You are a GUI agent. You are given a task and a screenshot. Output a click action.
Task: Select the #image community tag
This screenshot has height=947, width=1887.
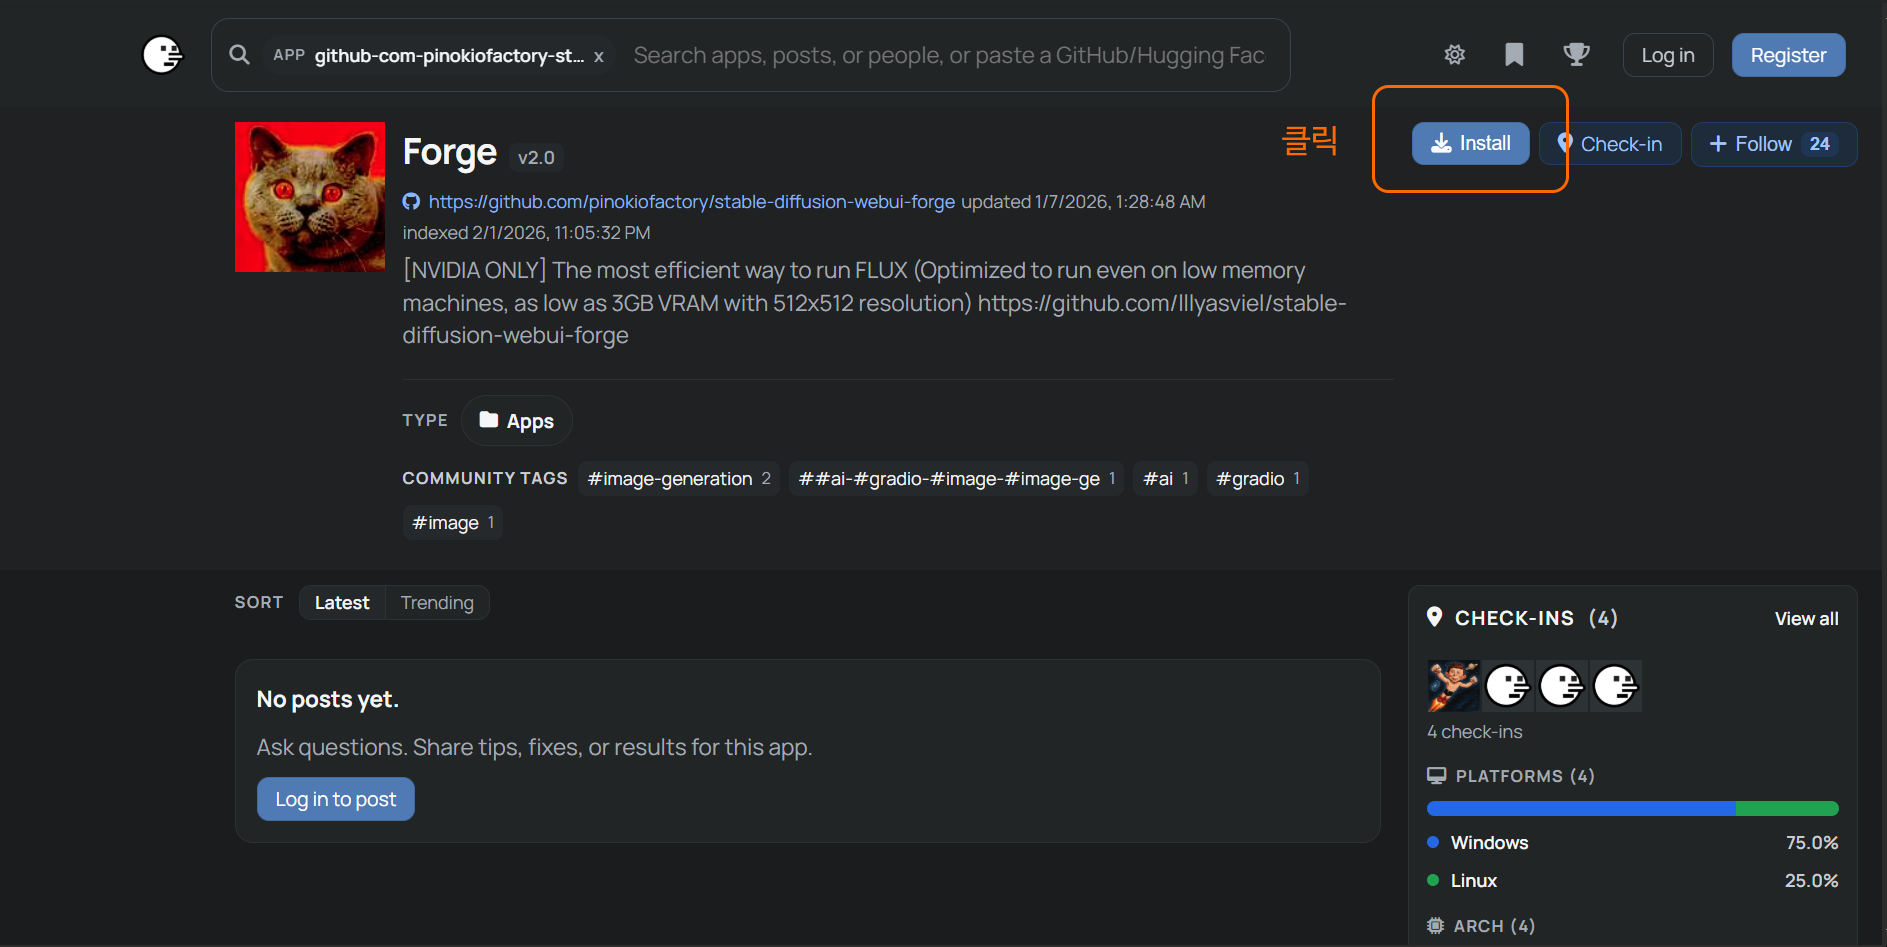pos(453,523)
